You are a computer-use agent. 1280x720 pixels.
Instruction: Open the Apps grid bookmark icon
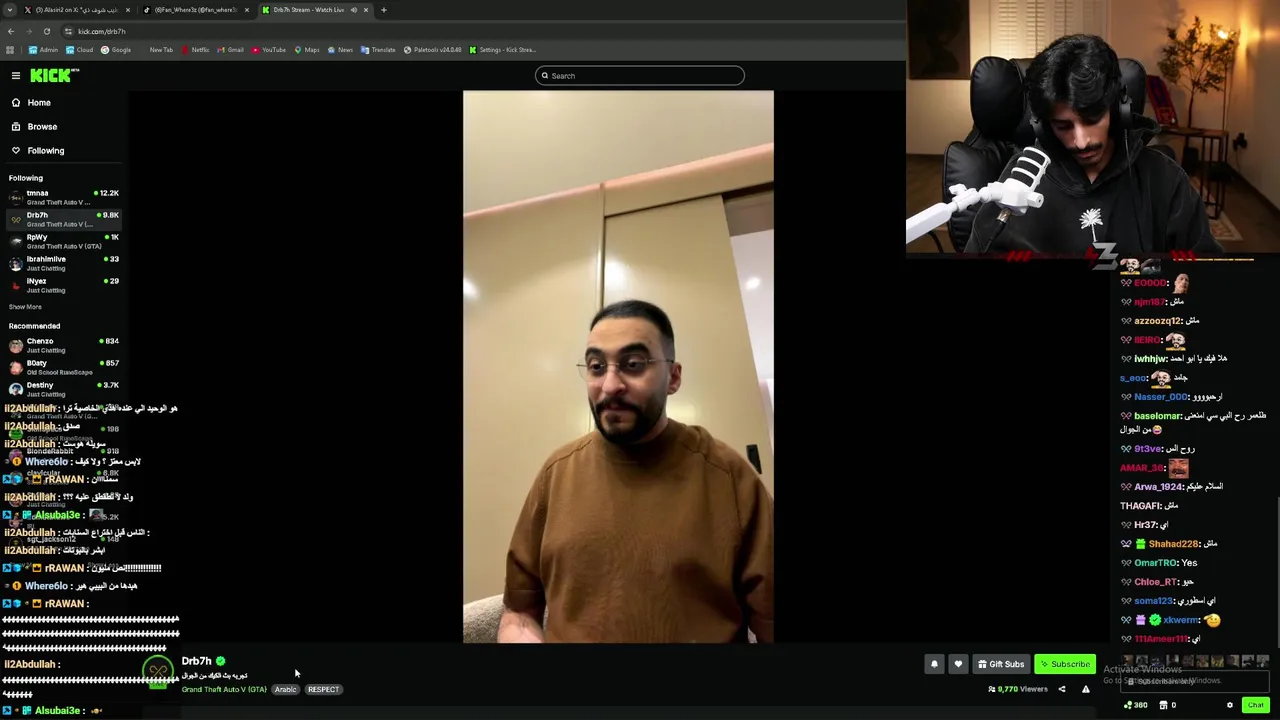[11, 50]
